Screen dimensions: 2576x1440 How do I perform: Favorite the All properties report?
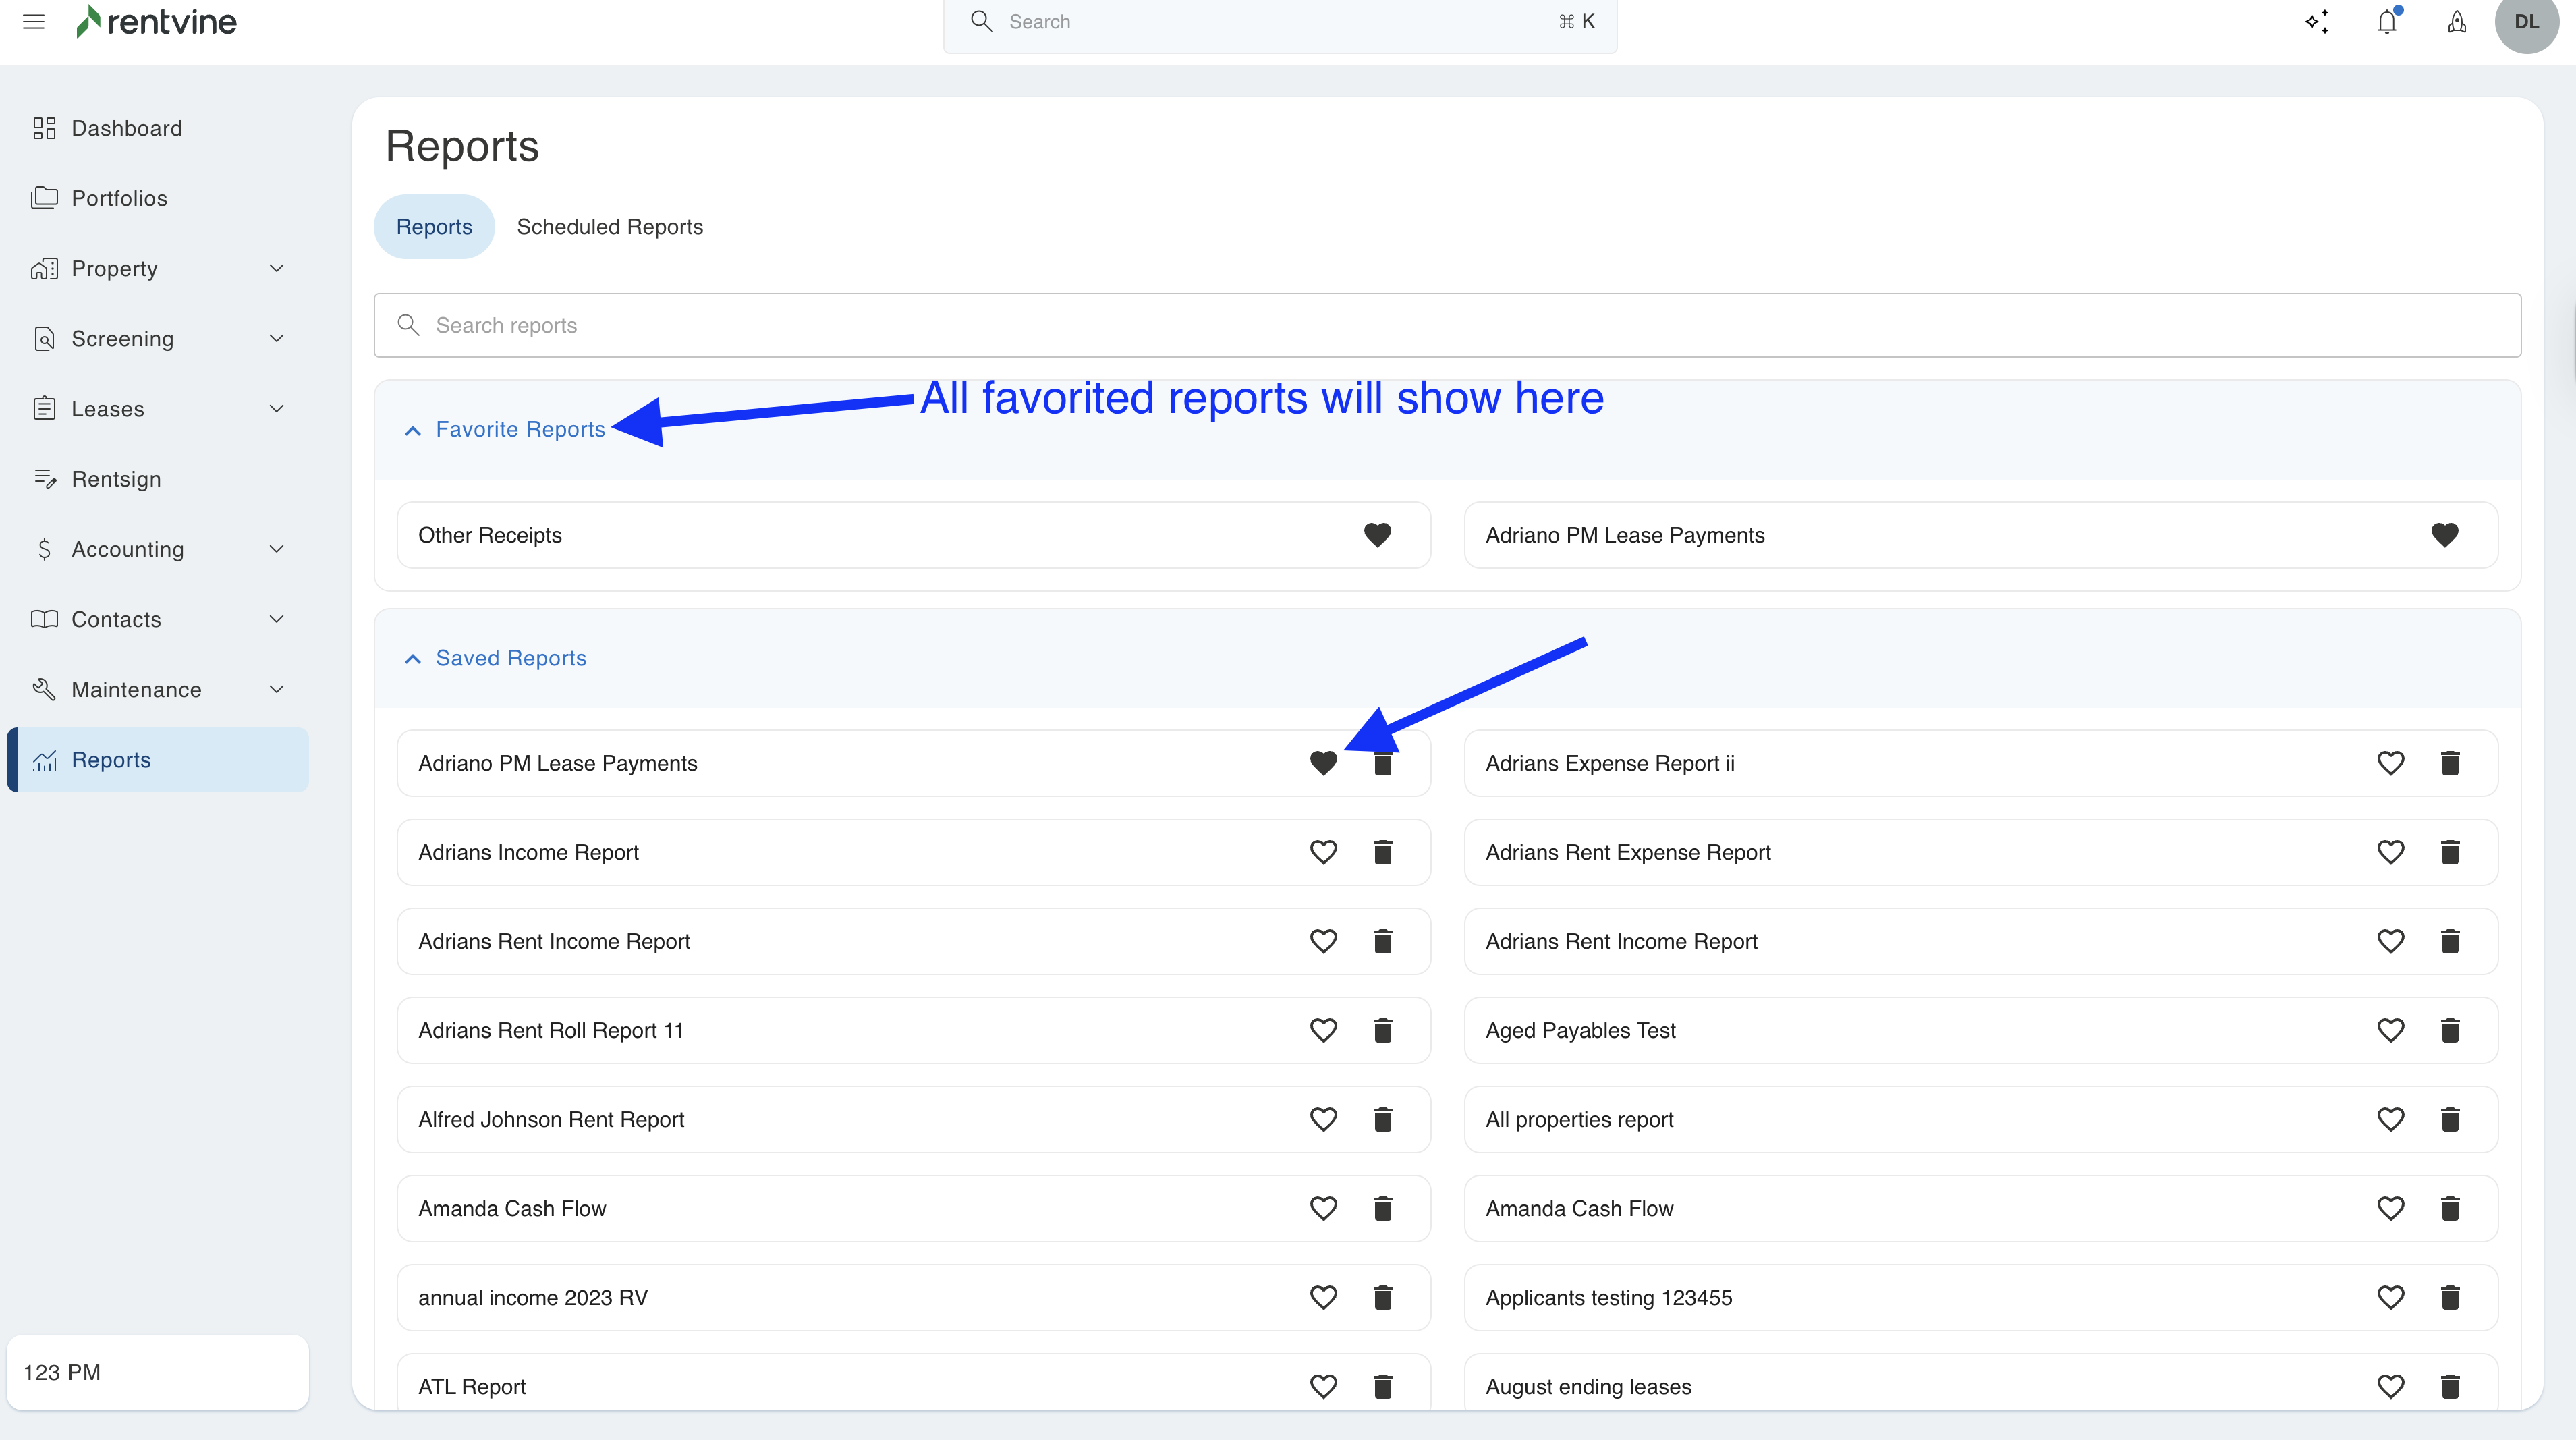point(2390,1119)
